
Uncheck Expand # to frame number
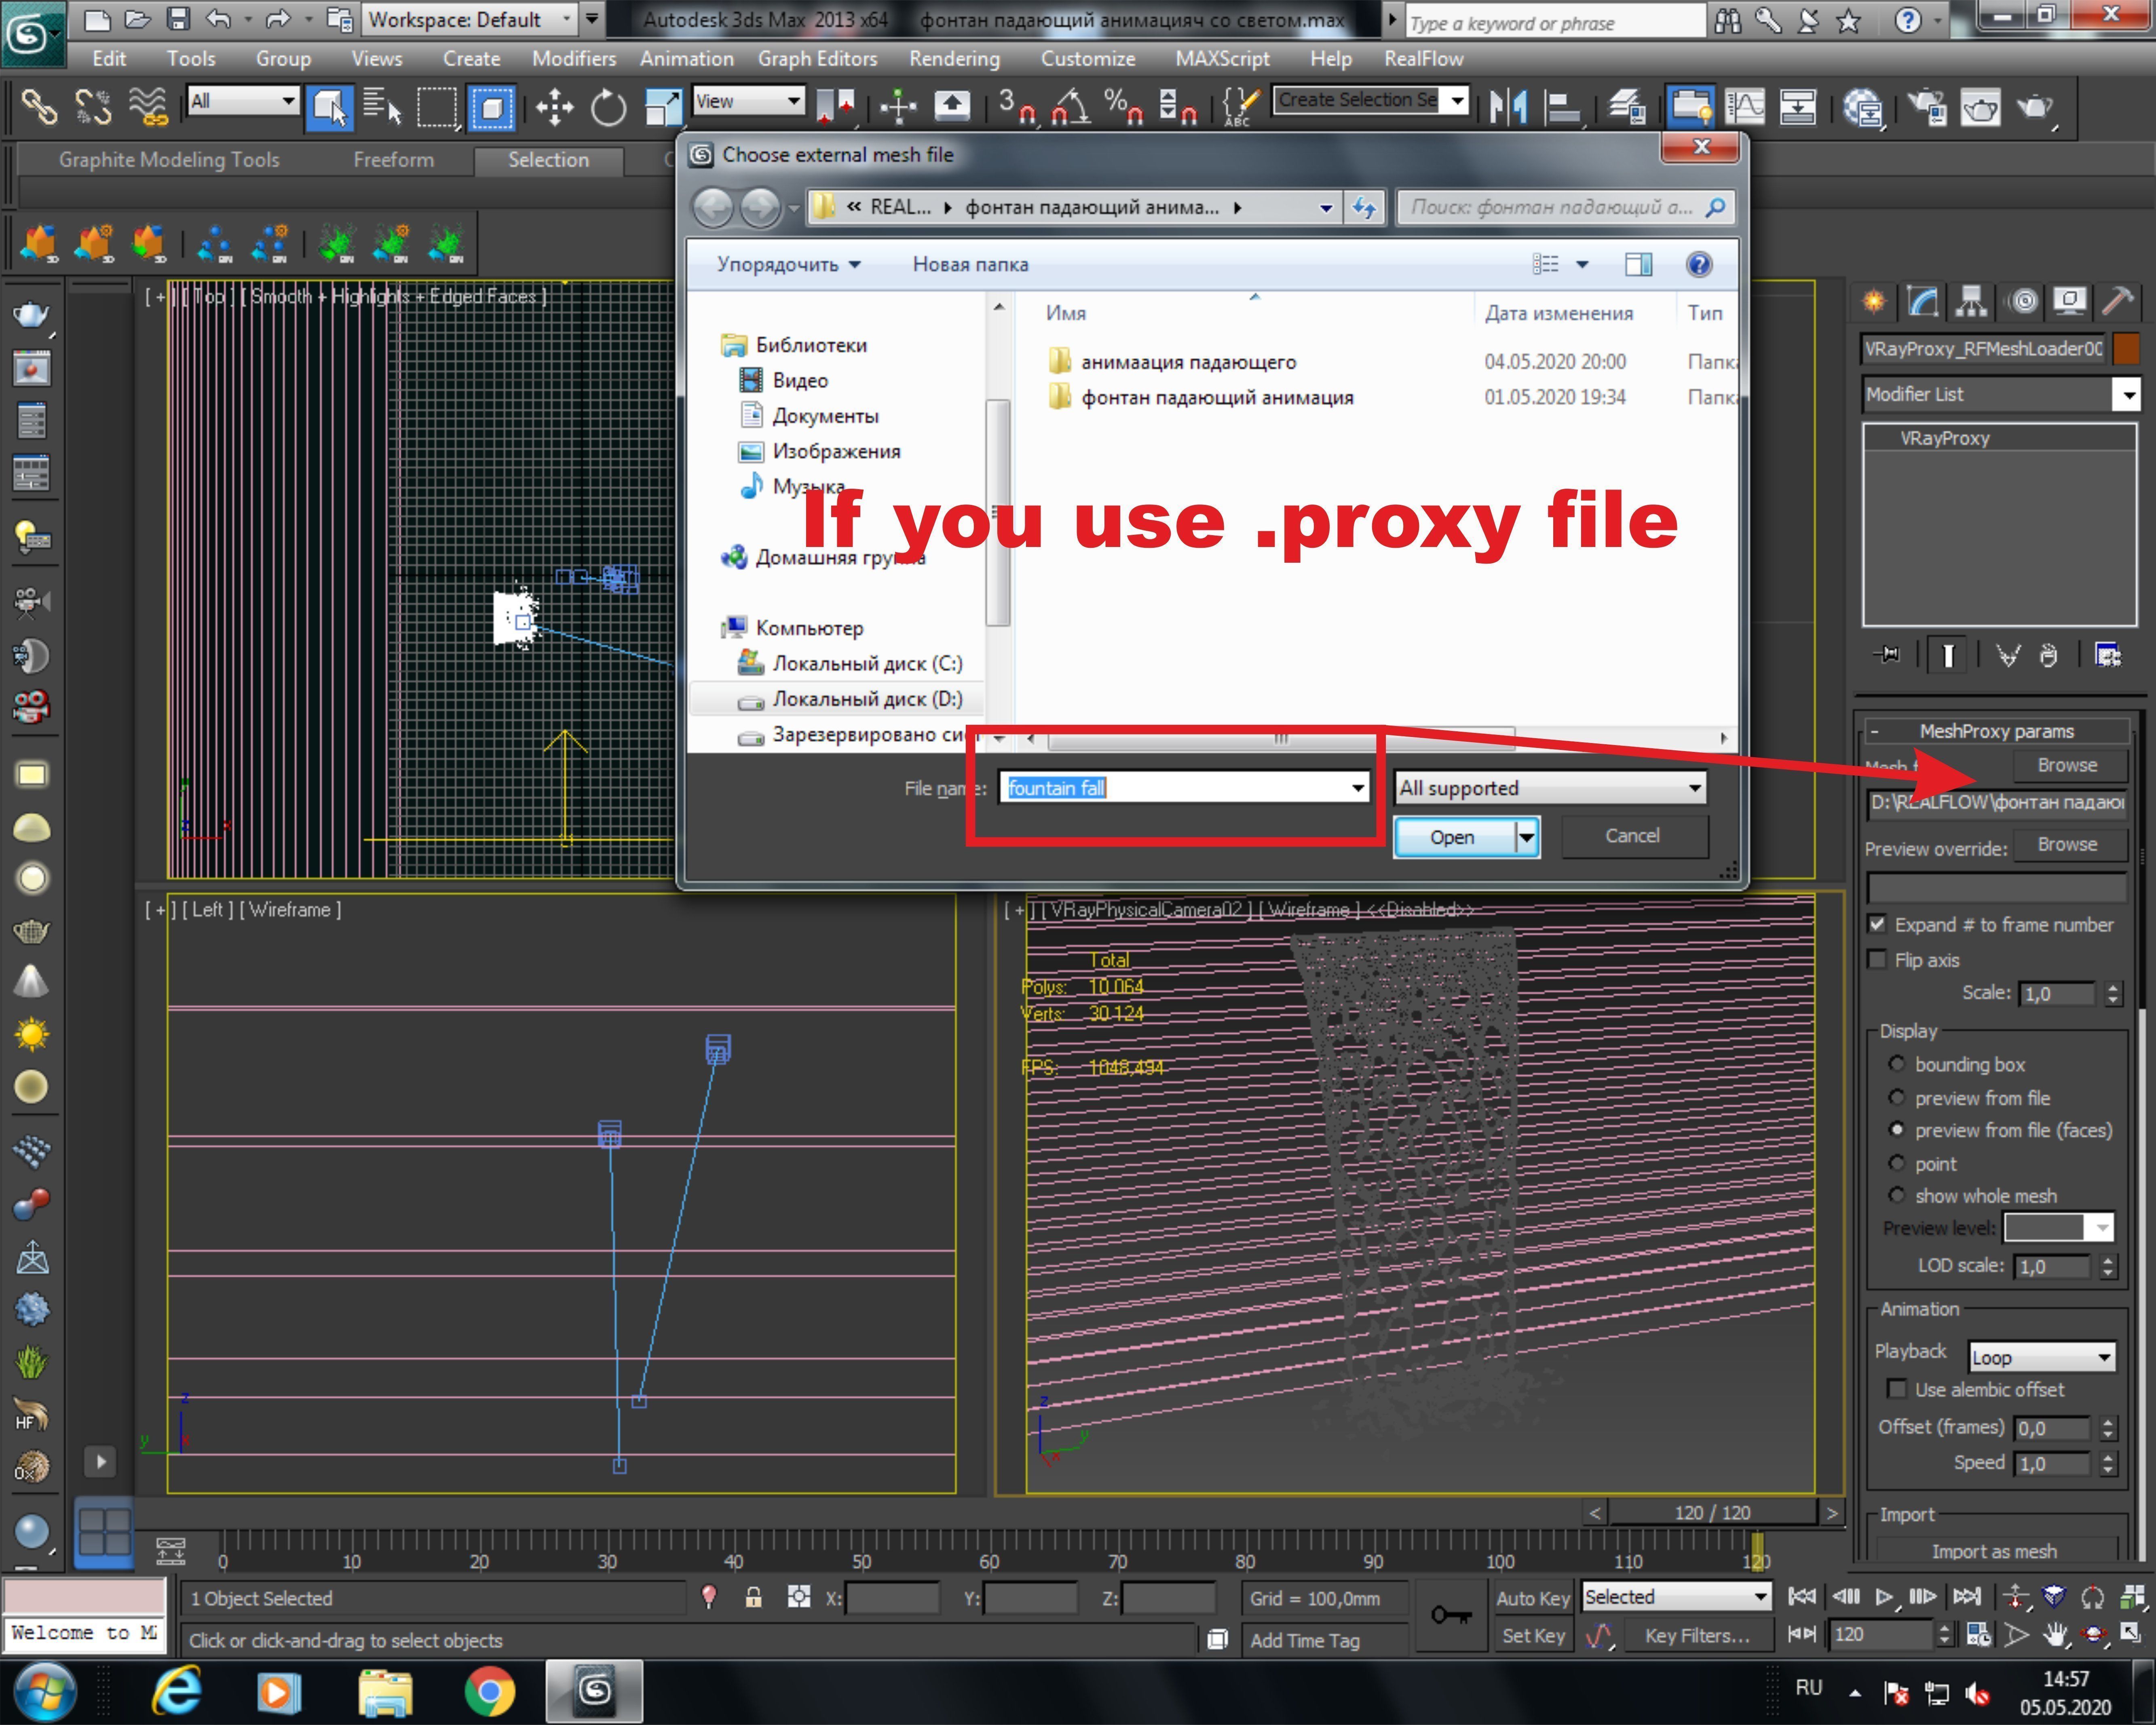(x=1877, y=924)
